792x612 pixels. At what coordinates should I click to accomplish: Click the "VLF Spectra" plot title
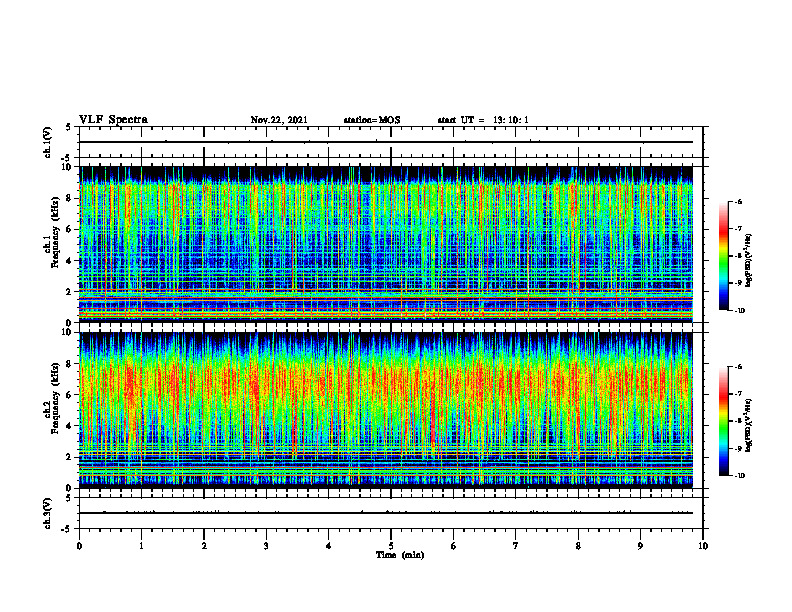(113, 120)
